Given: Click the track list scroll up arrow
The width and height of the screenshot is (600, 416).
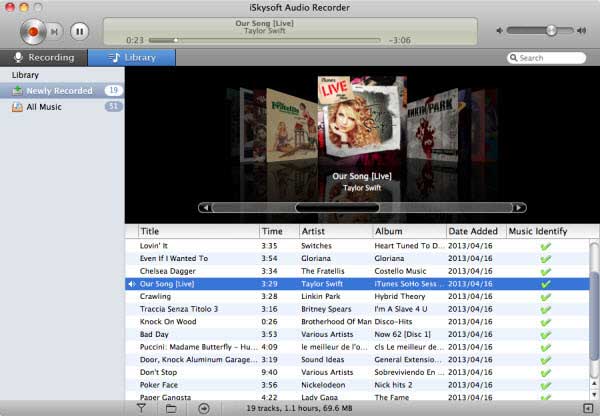Looking at the screenshot, I should point(594,383).
